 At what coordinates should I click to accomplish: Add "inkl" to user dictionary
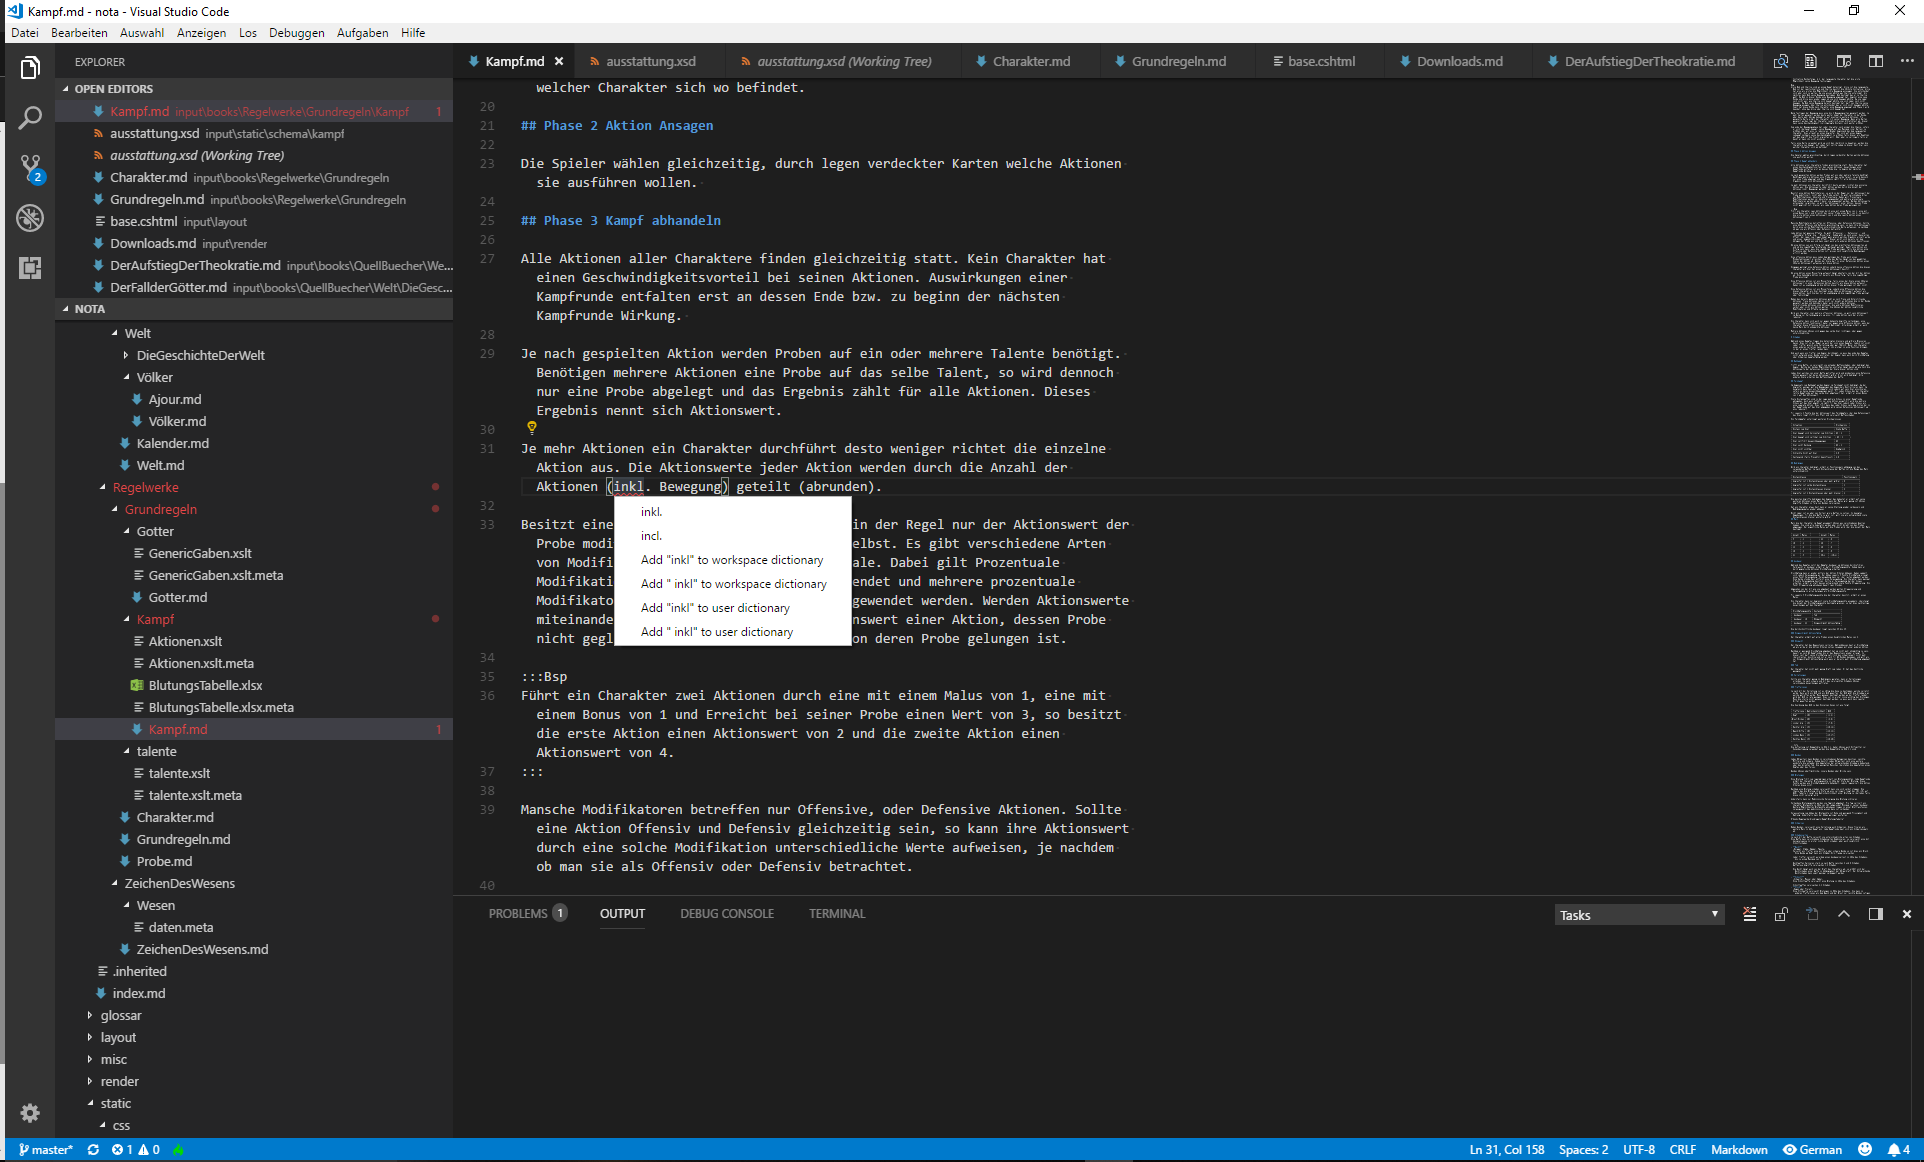[x=714, y=608]
